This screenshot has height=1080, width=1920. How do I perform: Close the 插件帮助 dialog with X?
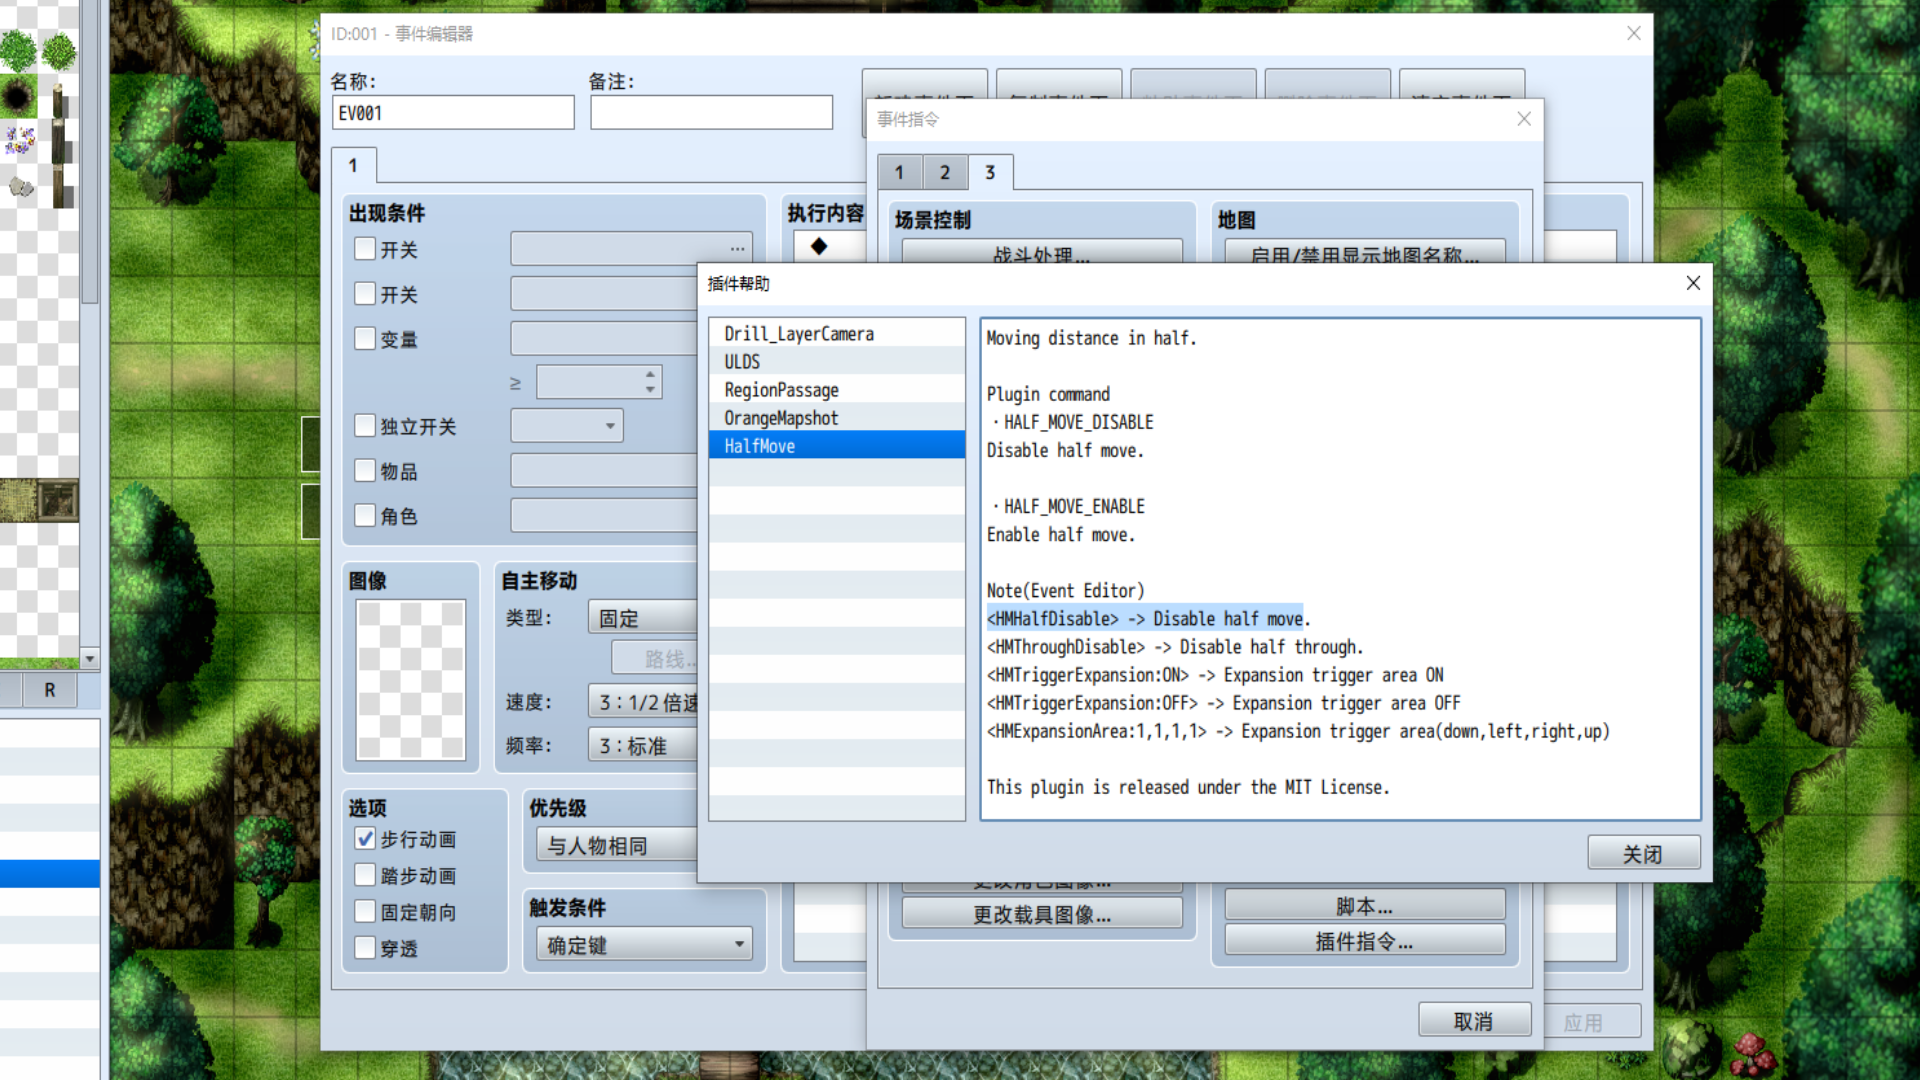[x=1693, y=283]
